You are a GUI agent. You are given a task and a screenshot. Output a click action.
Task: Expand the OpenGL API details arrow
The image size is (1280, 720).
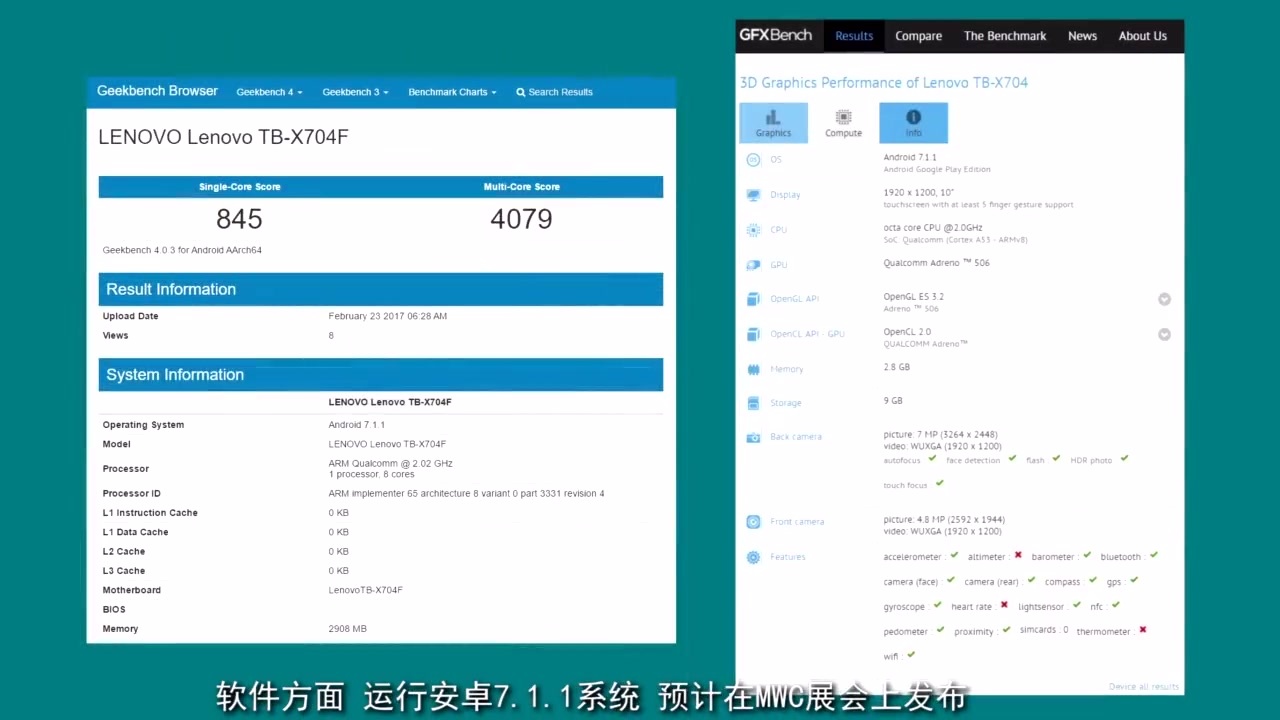[x=1164, y=299]
